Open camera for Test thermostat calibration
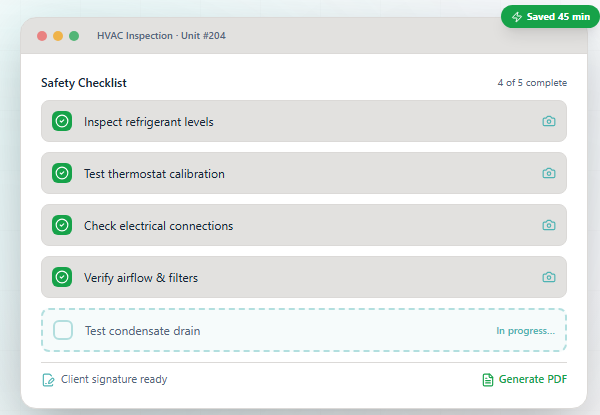The width and height of the screenshot is (600, 415). [549, 173]
